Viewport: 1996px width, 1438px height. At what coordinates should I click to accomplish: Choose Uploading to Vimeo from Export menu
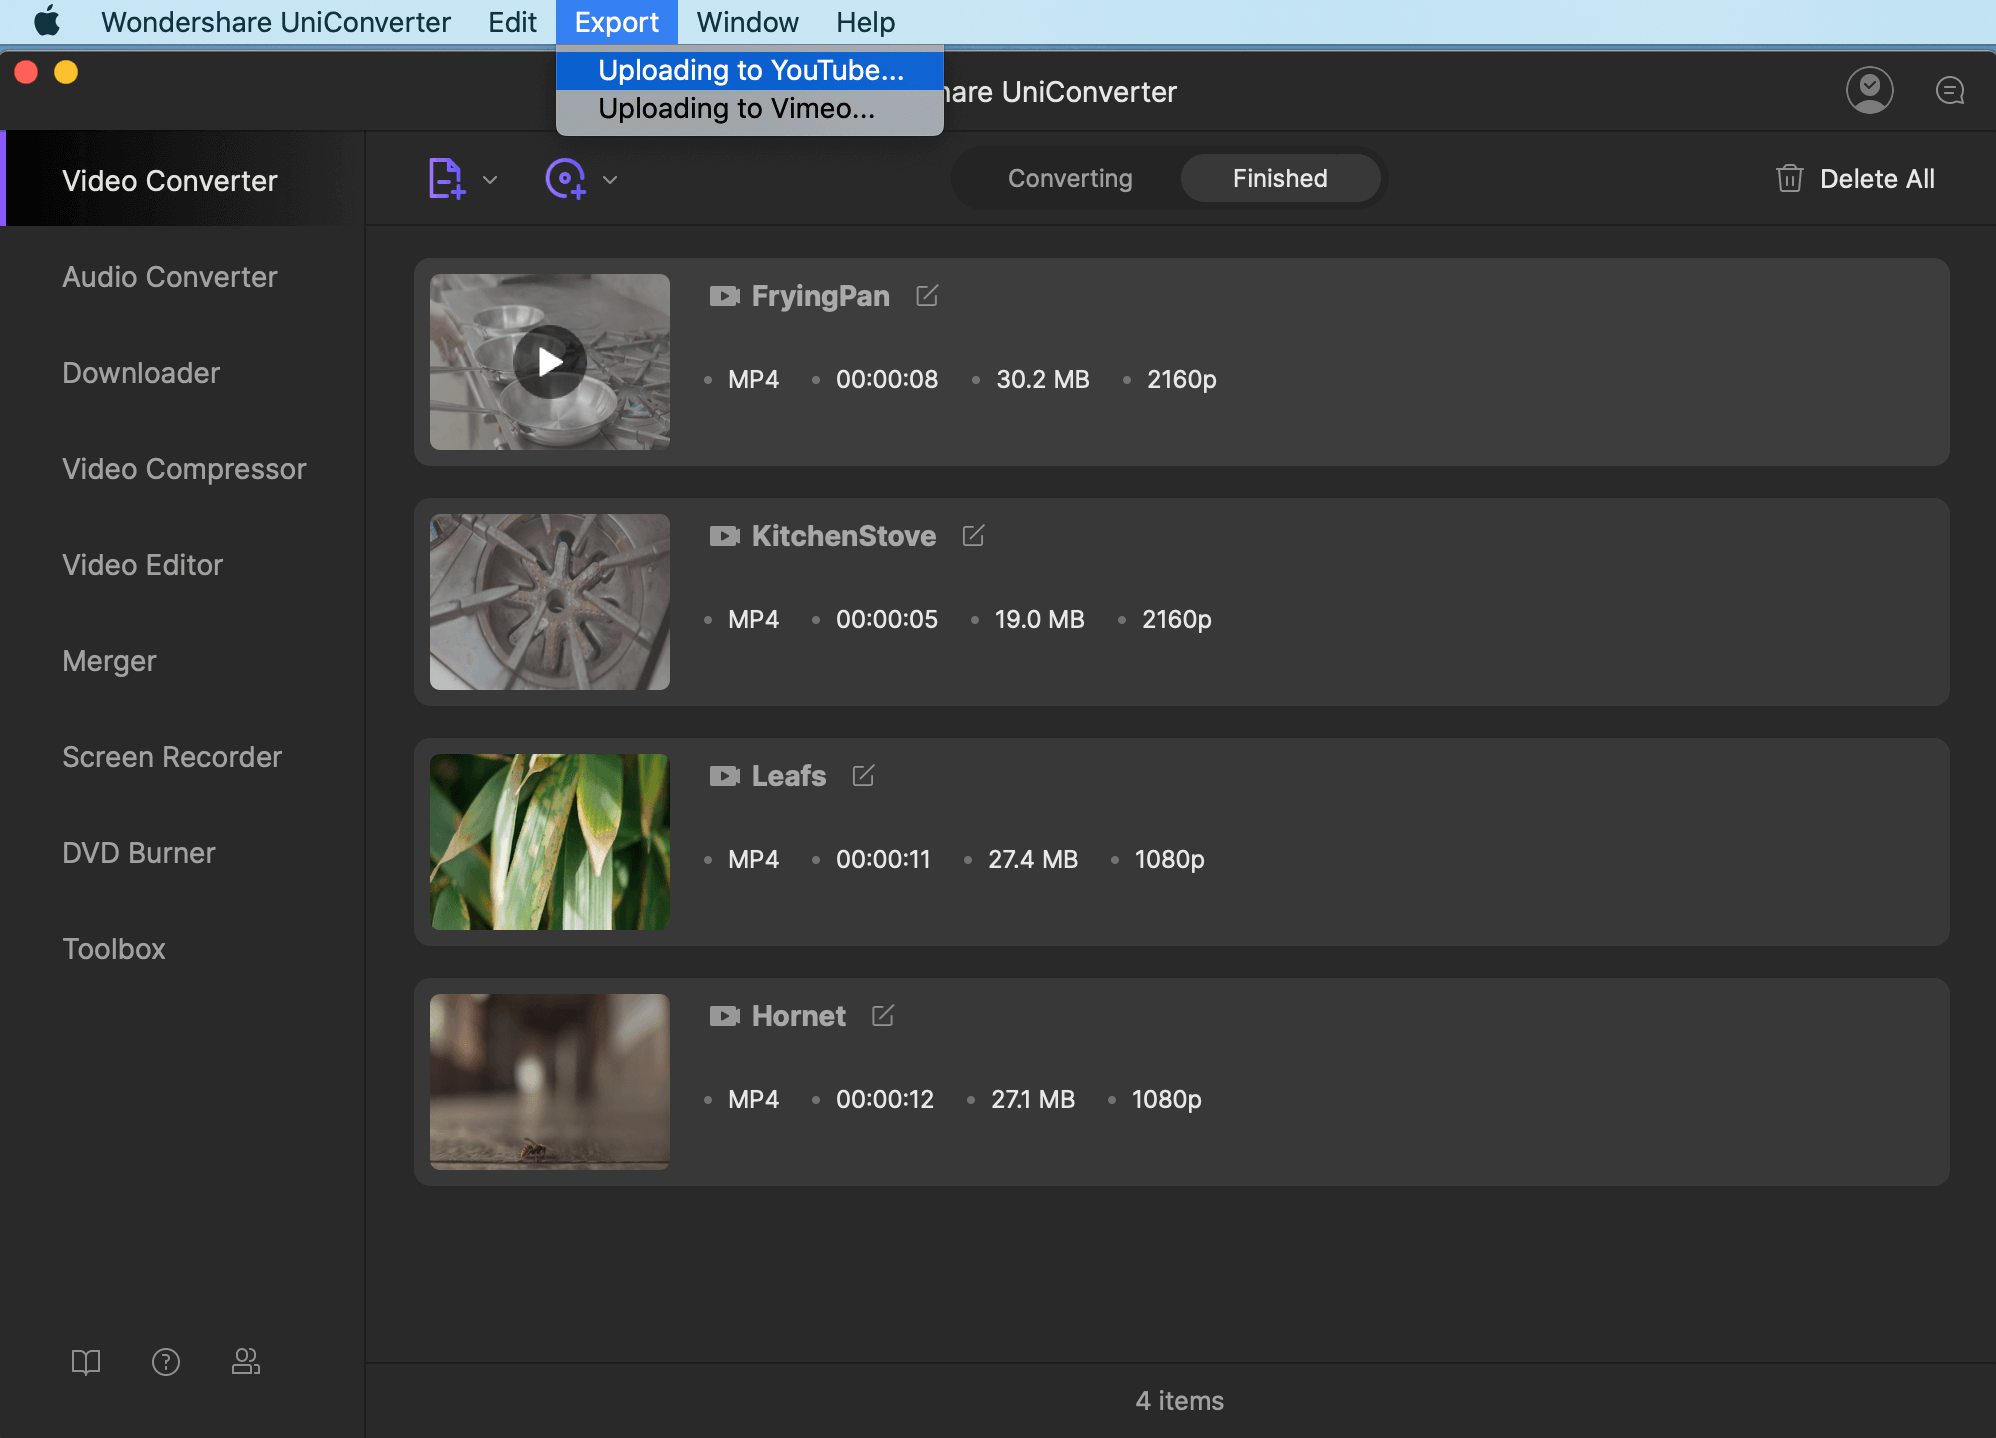tap(736, 108)
